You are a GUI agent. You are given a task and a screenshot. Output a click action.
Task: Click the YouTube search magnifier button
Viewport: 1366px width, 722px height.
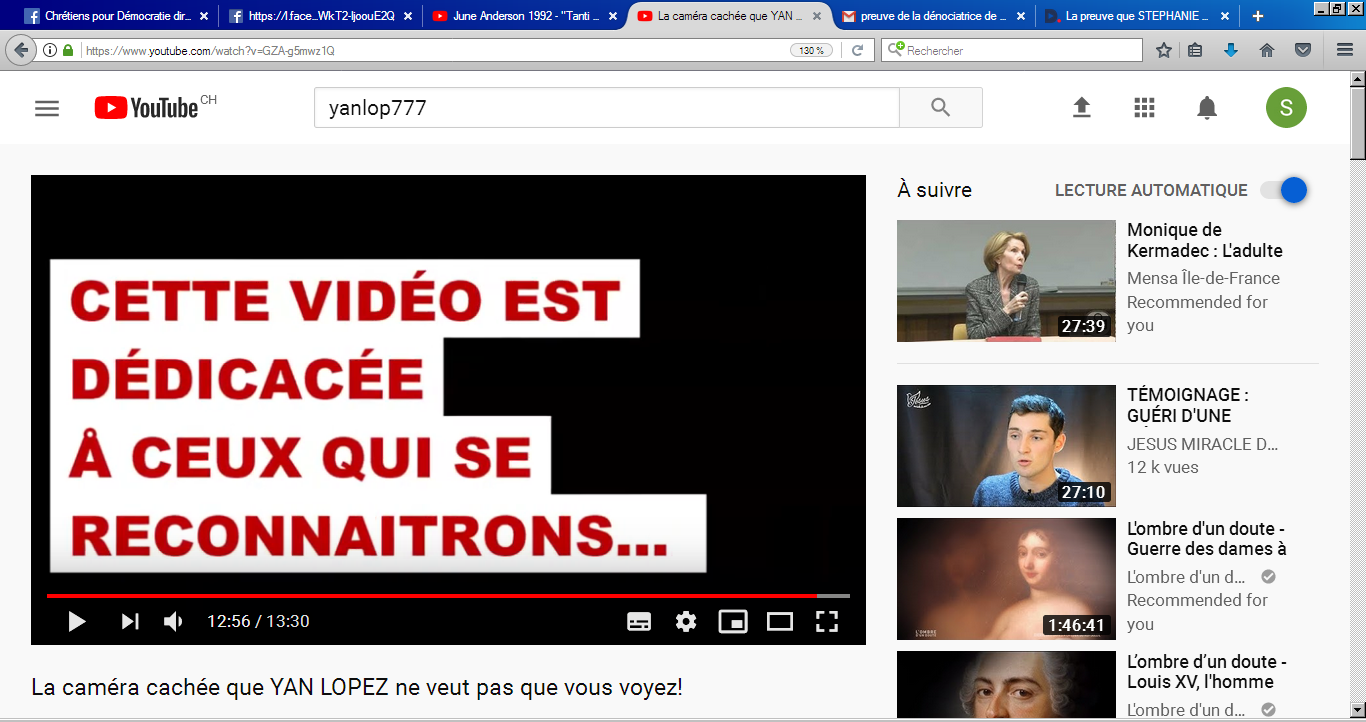(x=940, y=108)
